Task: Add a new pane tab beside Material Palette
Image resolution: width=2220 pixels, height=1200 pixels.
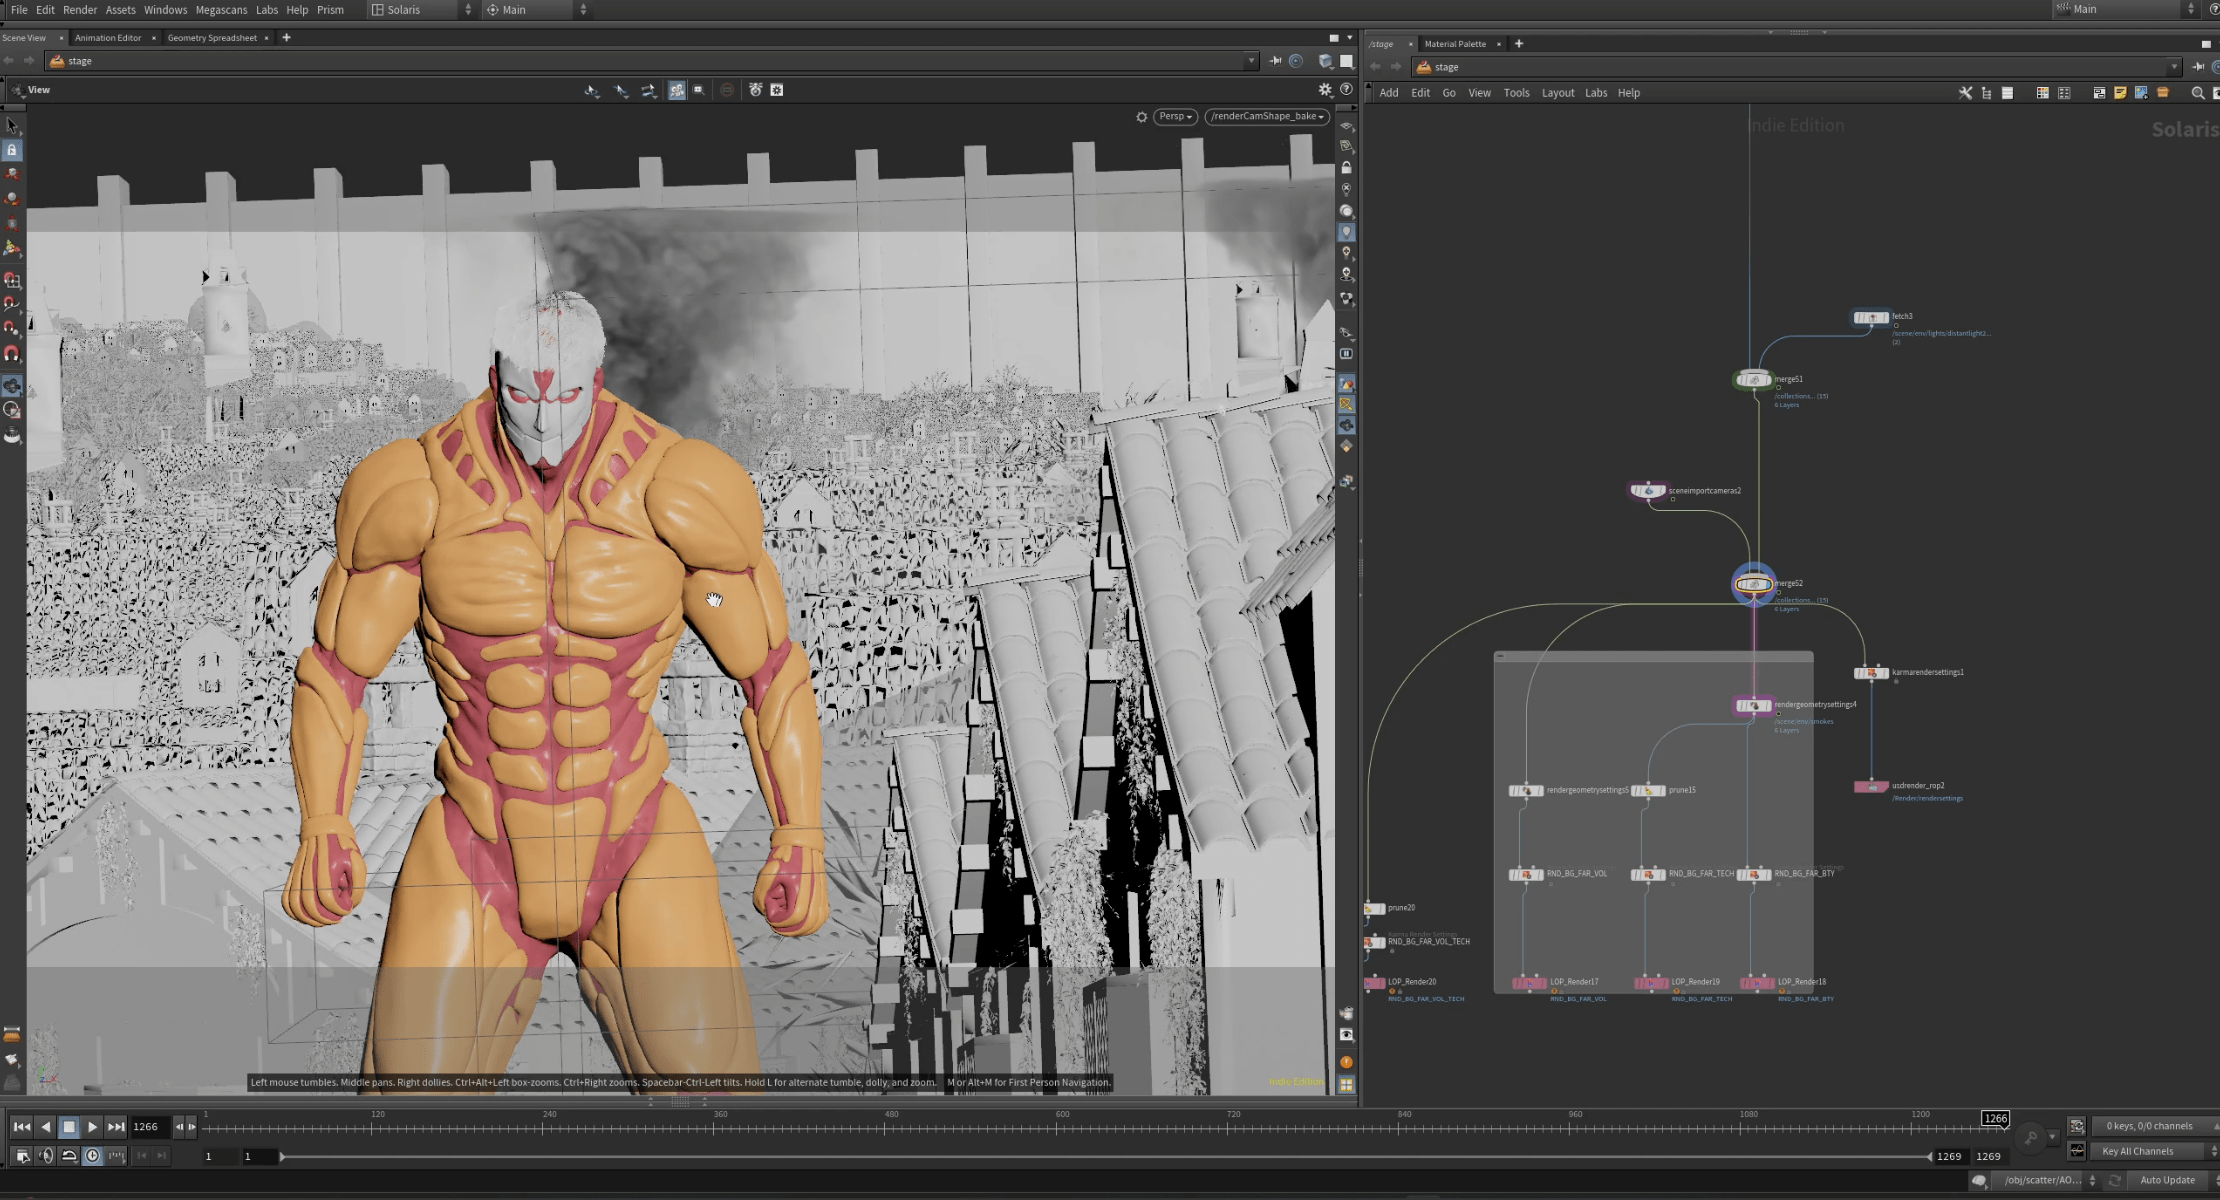Action: tap(1518, 44)
